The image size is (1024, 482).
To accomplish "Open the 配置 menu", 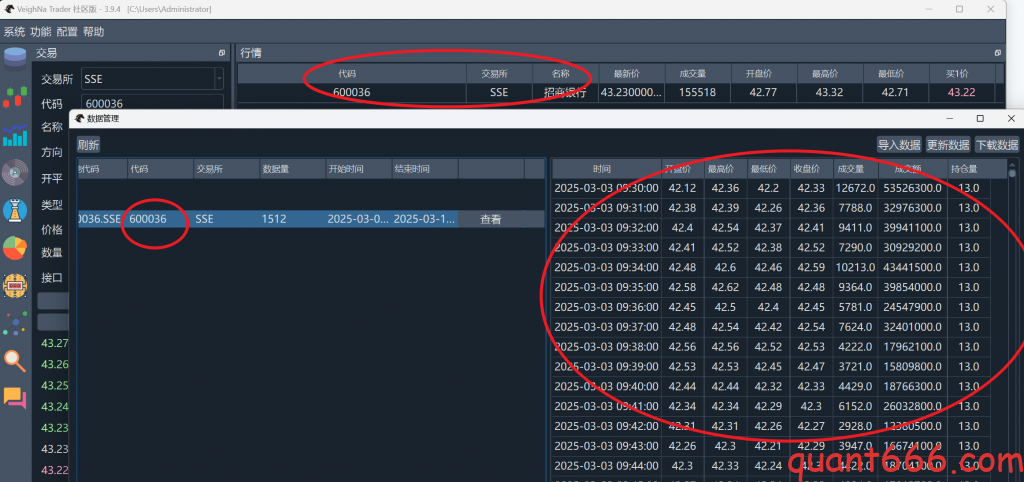I will pyautogui.click(x=67, y=31).
